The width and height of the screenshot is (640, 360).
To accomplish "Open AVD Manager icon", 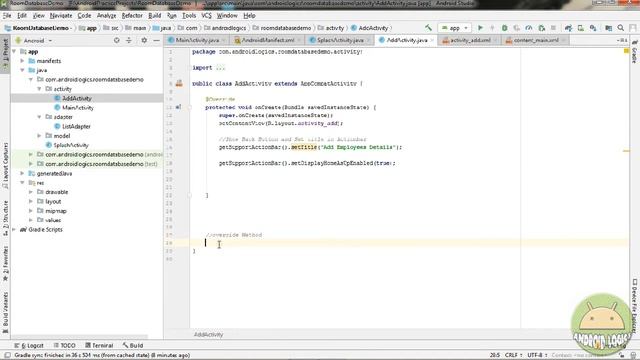I will 580,28.
